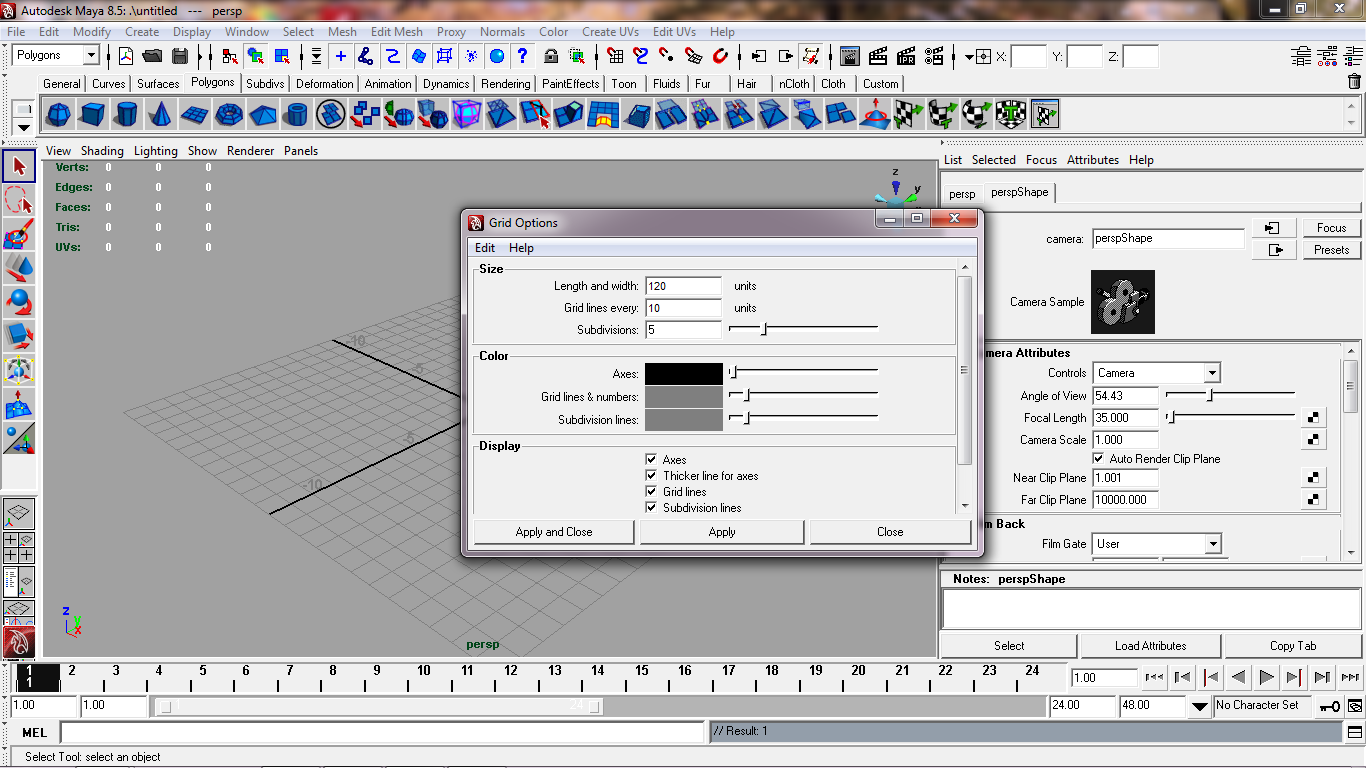Click the Apply and Close button
This screenshot has height=768, width=1366.
click(554, 532)
